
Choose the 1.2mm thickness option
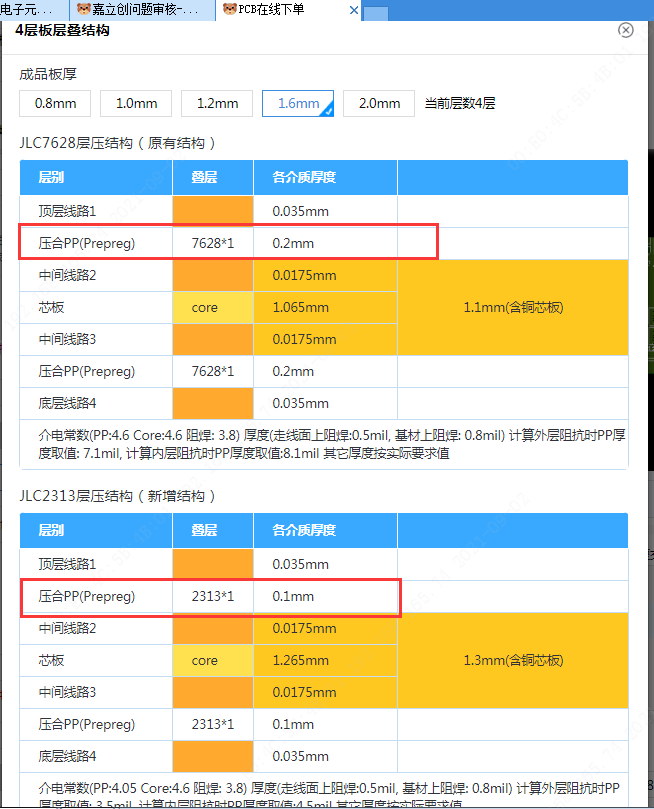tap(217, 103)
